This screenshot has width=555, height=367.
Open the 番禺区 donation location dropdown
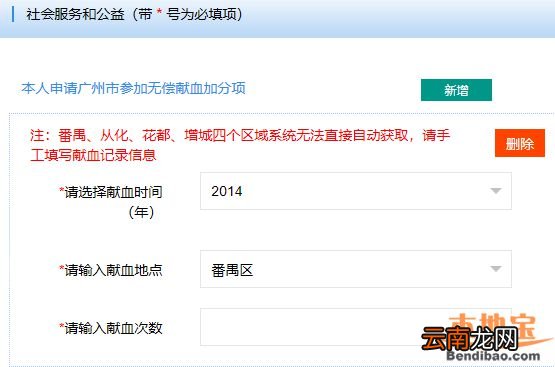356,269
